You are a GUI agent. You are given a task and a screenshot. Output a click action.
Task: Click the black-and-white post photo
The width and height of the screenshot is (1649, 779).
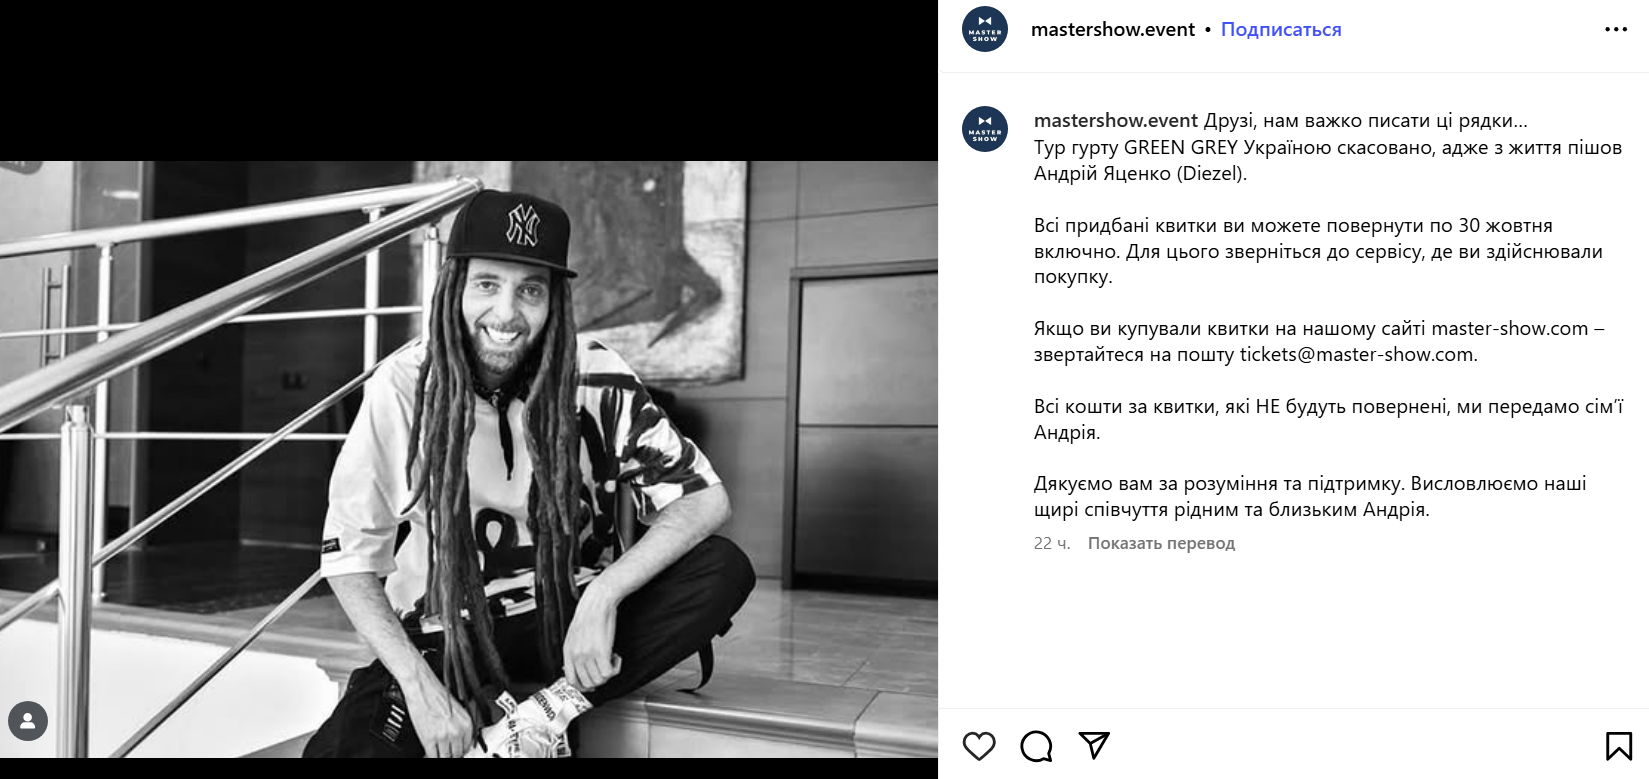(x=469, y=459)
